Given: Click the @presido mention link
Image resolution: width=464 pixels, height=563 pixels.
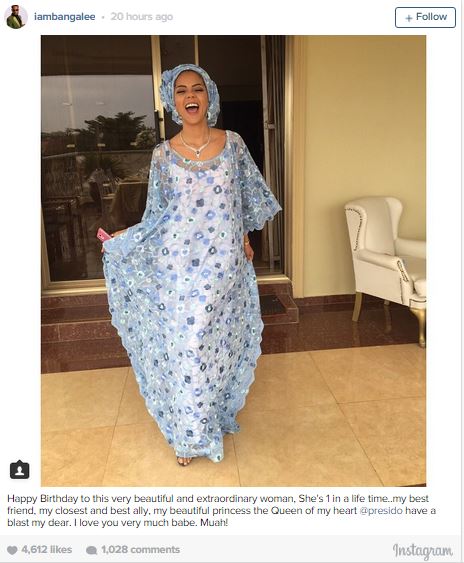Looking at the screenshot, I should pyautogui.click(x=381, y=511).
